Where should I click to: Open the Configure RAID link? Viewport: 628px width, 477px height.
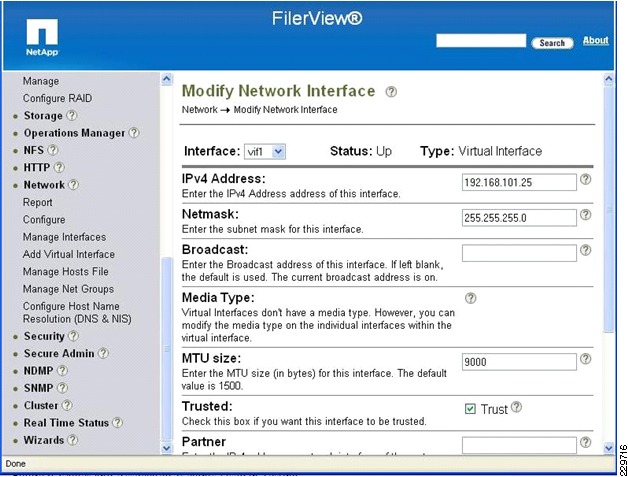tap(57, 98)
